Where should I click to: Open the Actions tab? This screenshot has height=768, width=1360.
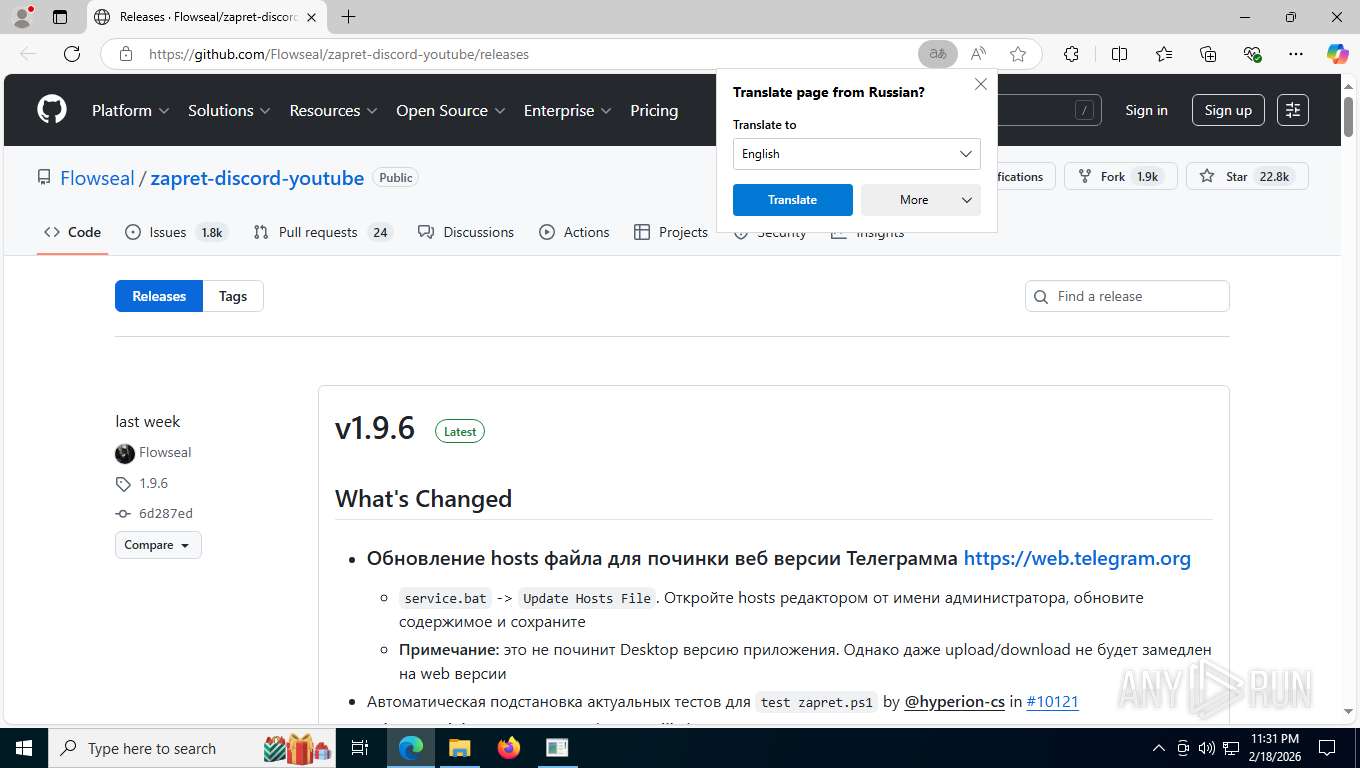pyautogui.click(x=574, y=232)
